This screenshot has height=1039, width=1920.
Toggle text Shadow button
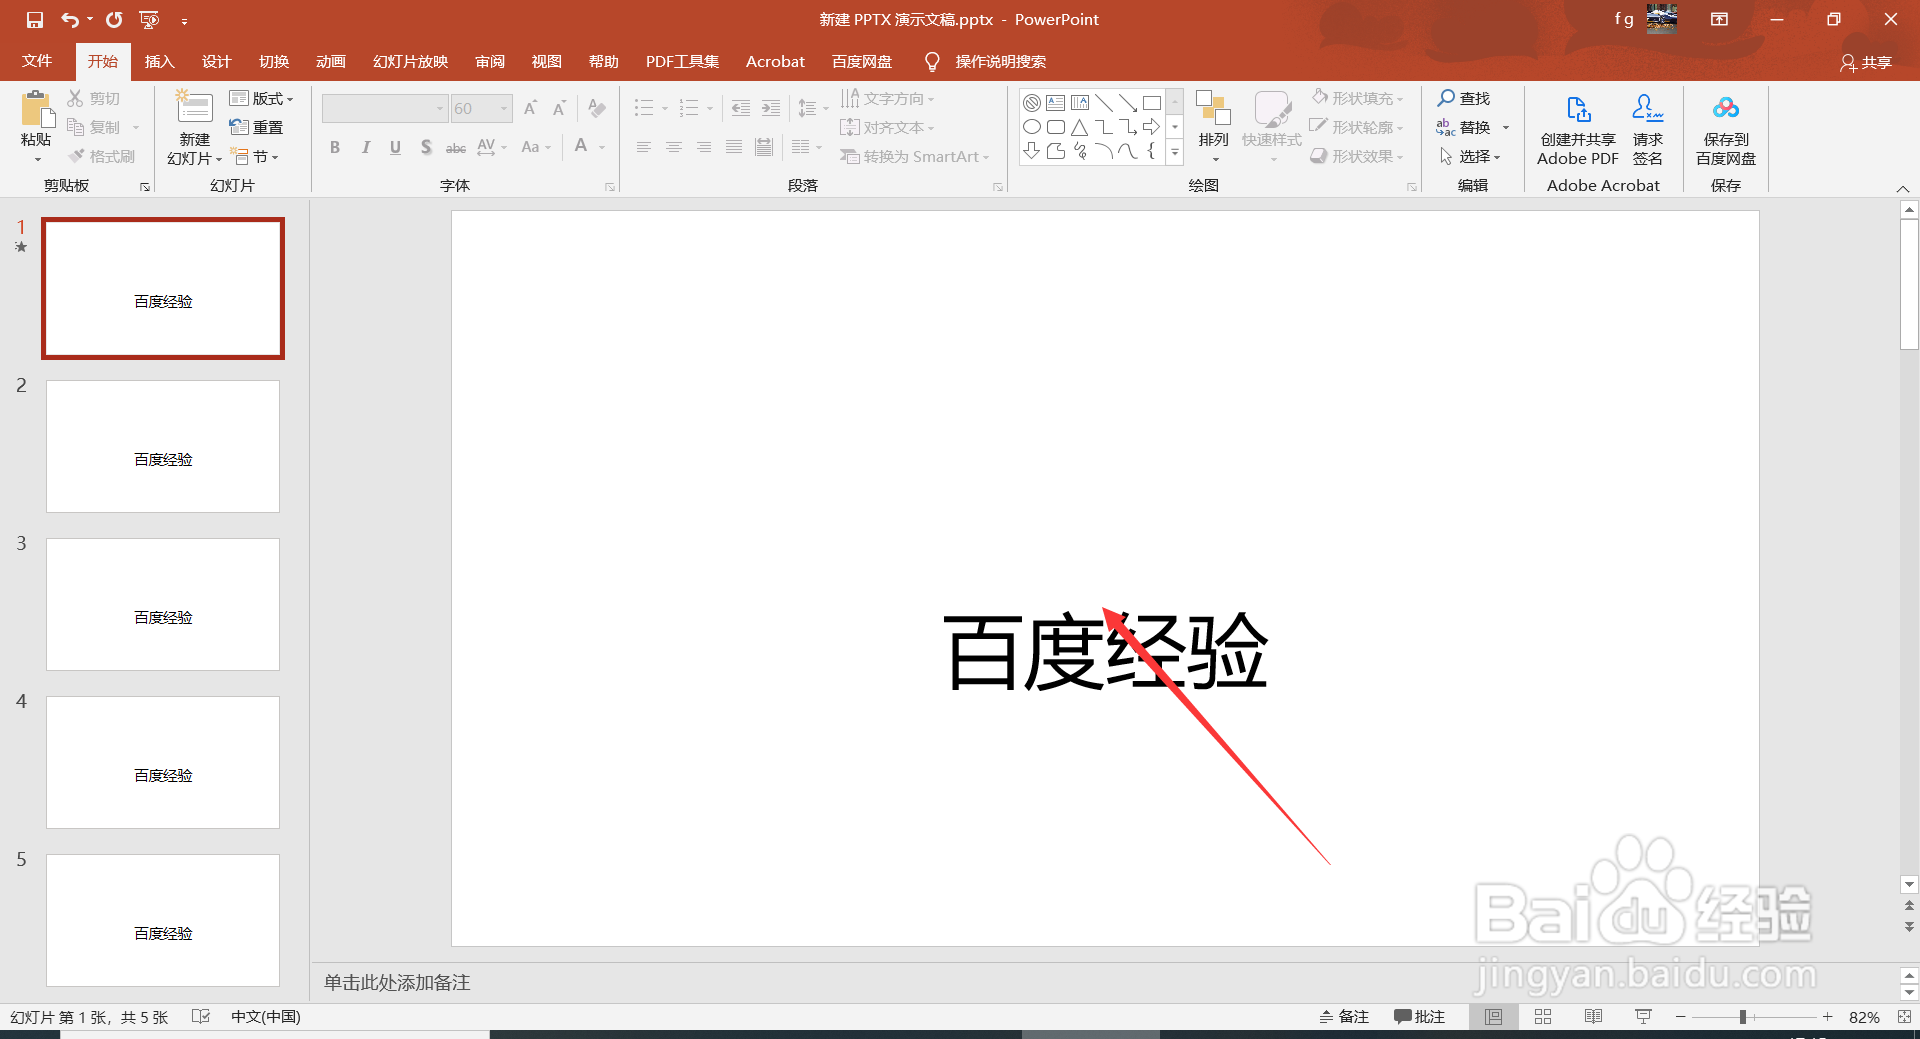[x=426, y=147]
